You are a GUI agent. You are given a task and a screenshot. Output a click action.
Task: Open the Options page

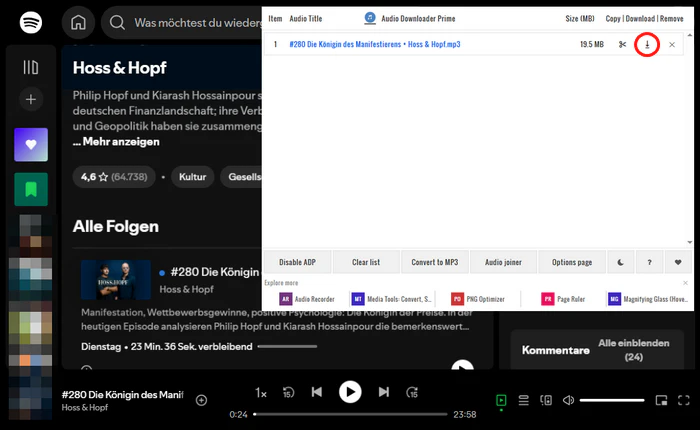click(x=572, y=262)
